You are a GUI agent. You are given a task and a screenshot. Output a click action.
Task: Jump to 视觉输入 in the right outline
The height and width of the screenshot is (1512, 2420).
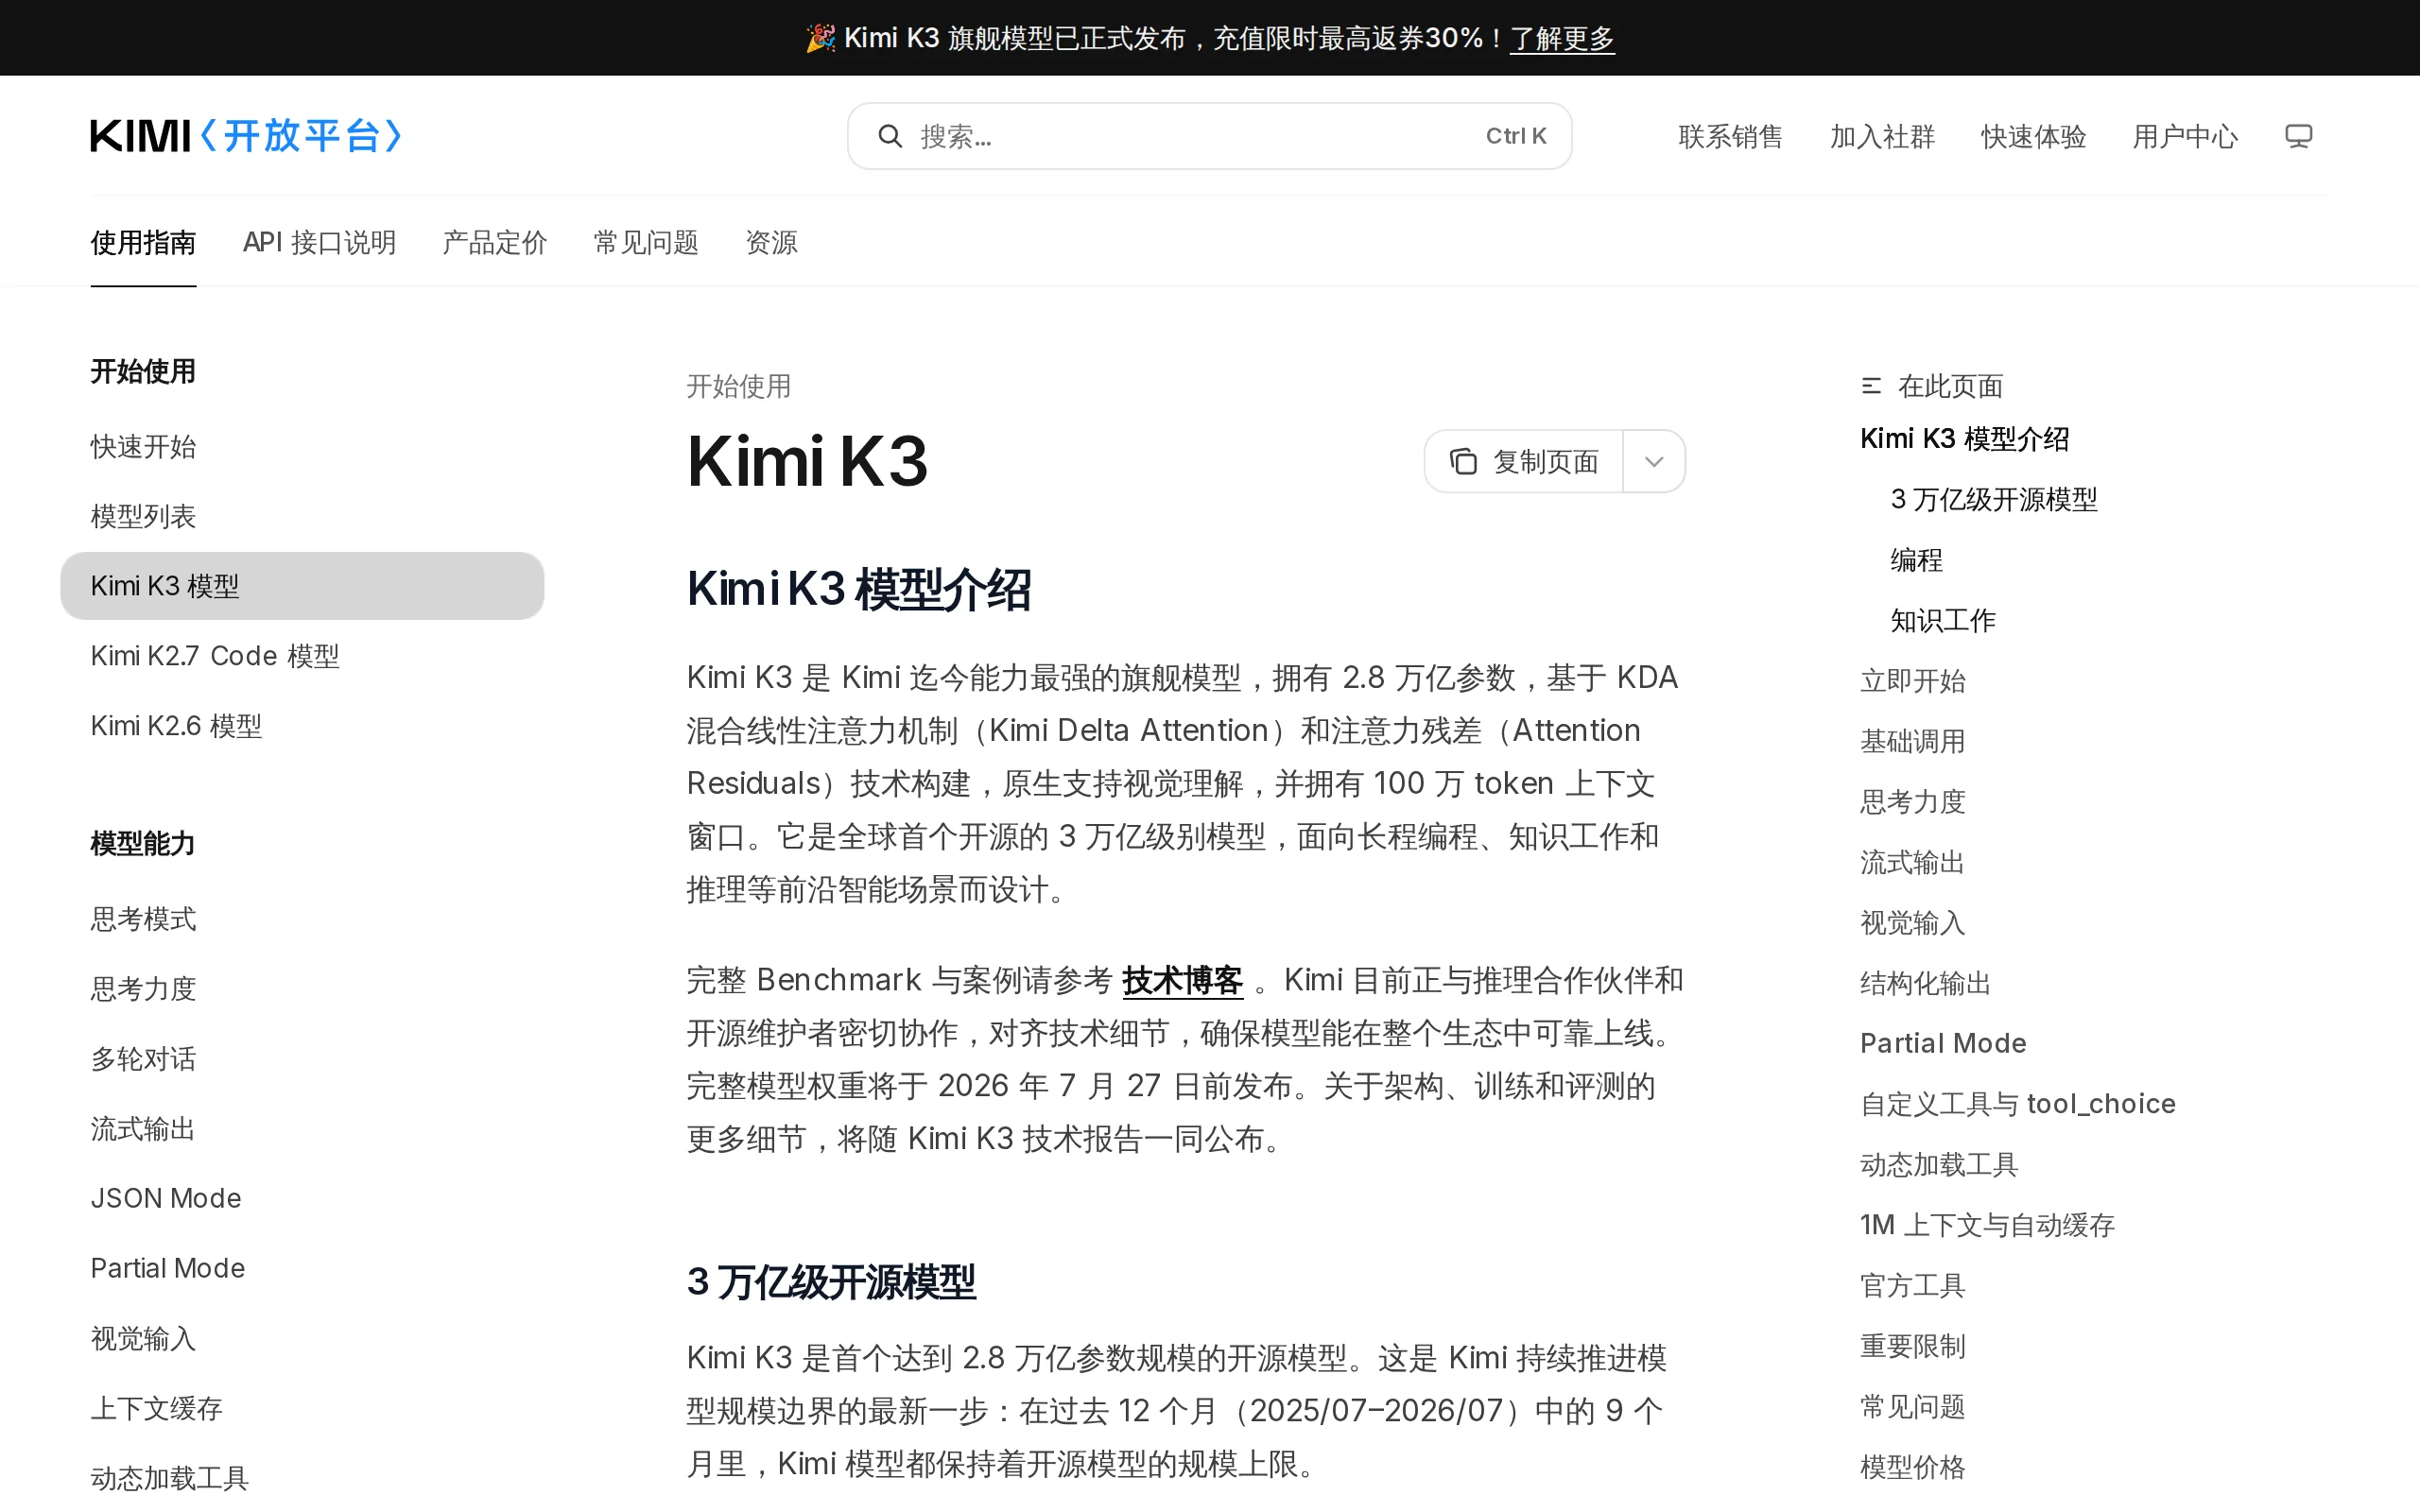1912,923
